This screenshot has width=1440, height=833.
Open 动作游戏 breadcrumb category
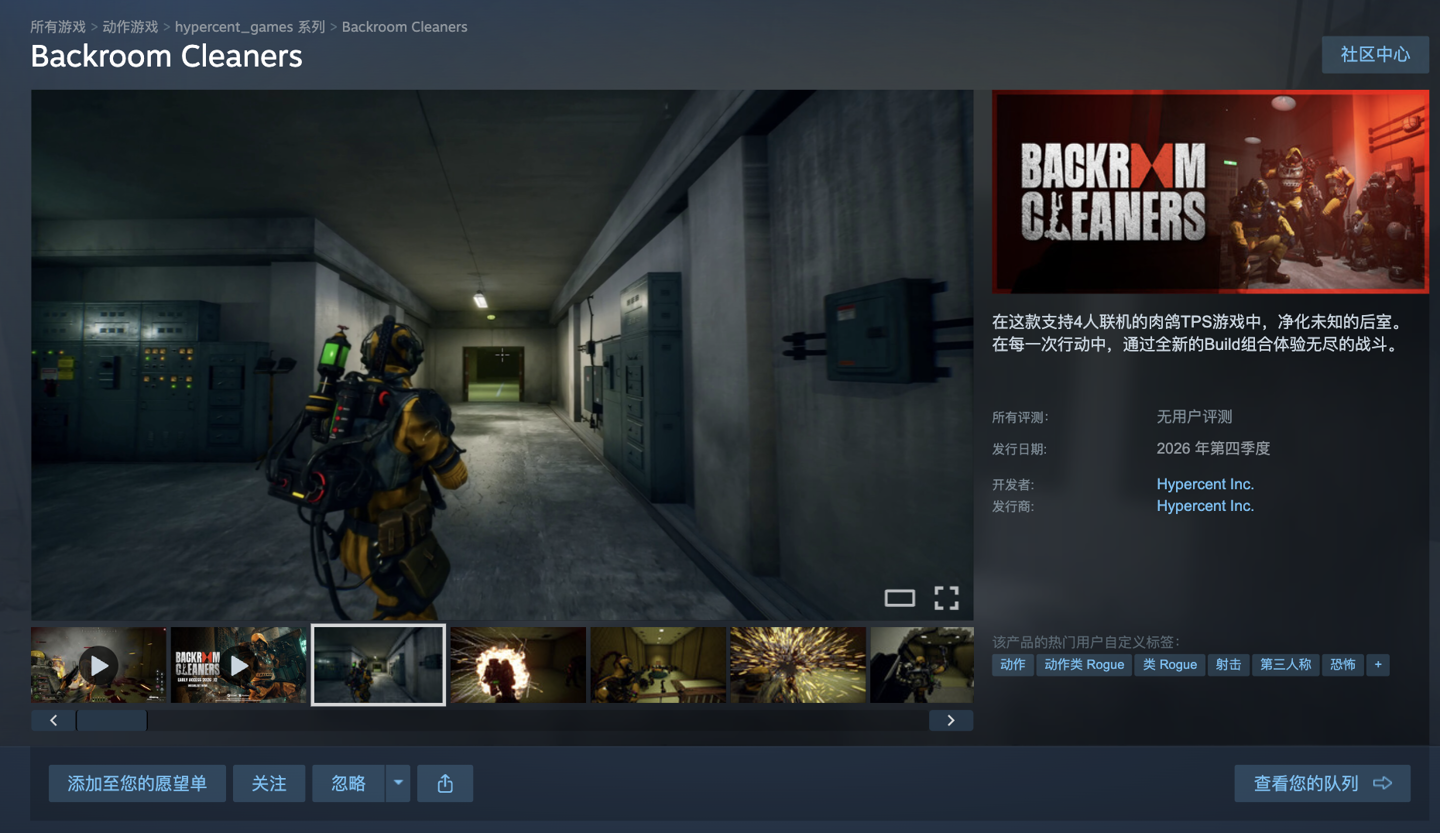[x=130, y=27]
